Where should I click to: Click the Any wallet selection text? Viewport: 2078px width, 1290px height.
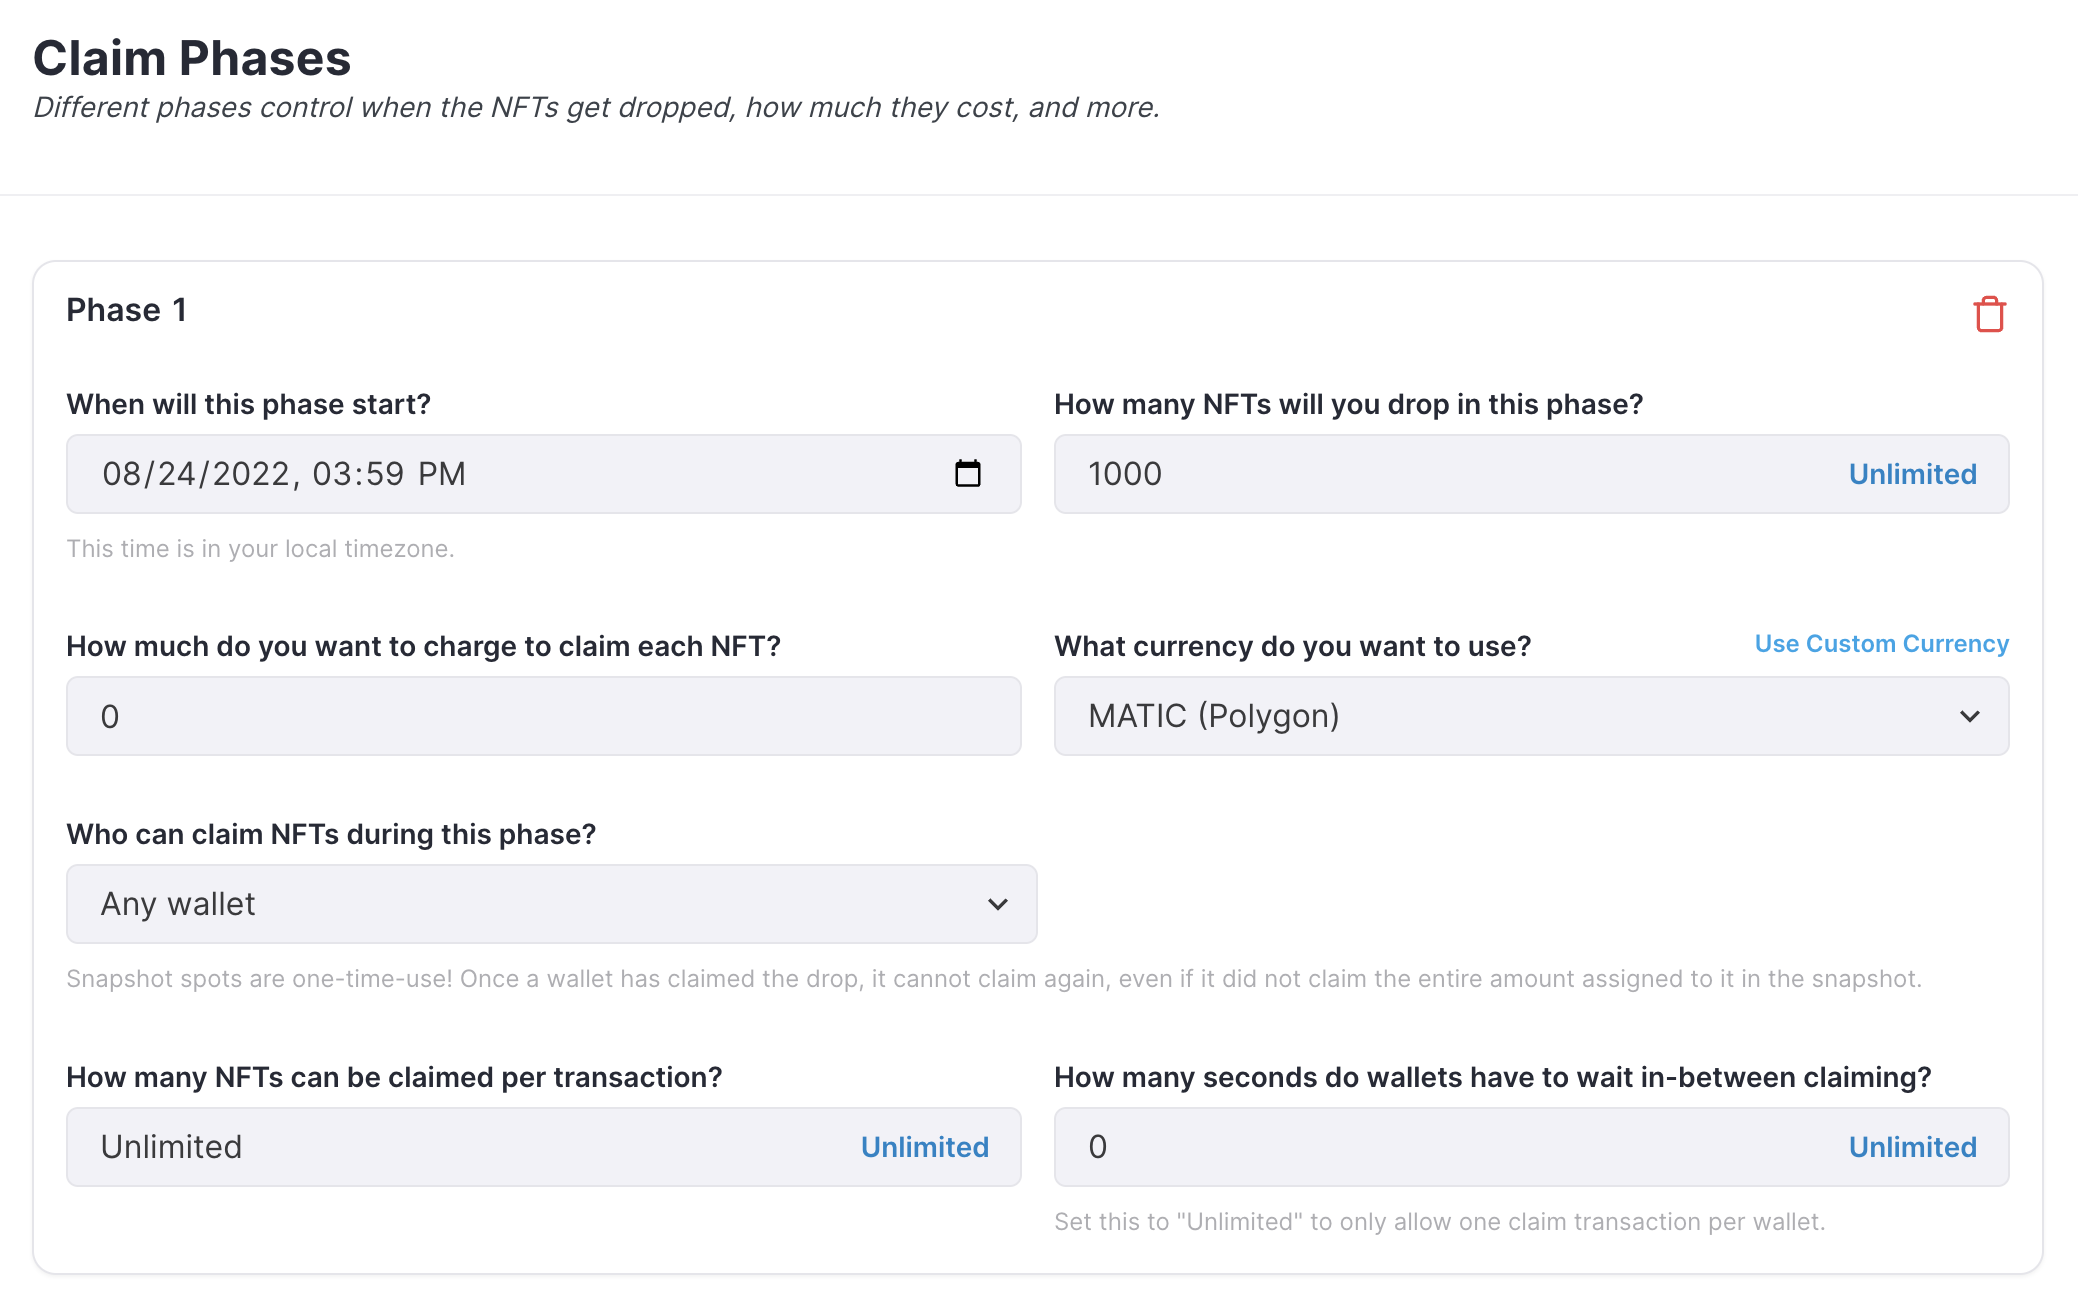coord(178,904)
